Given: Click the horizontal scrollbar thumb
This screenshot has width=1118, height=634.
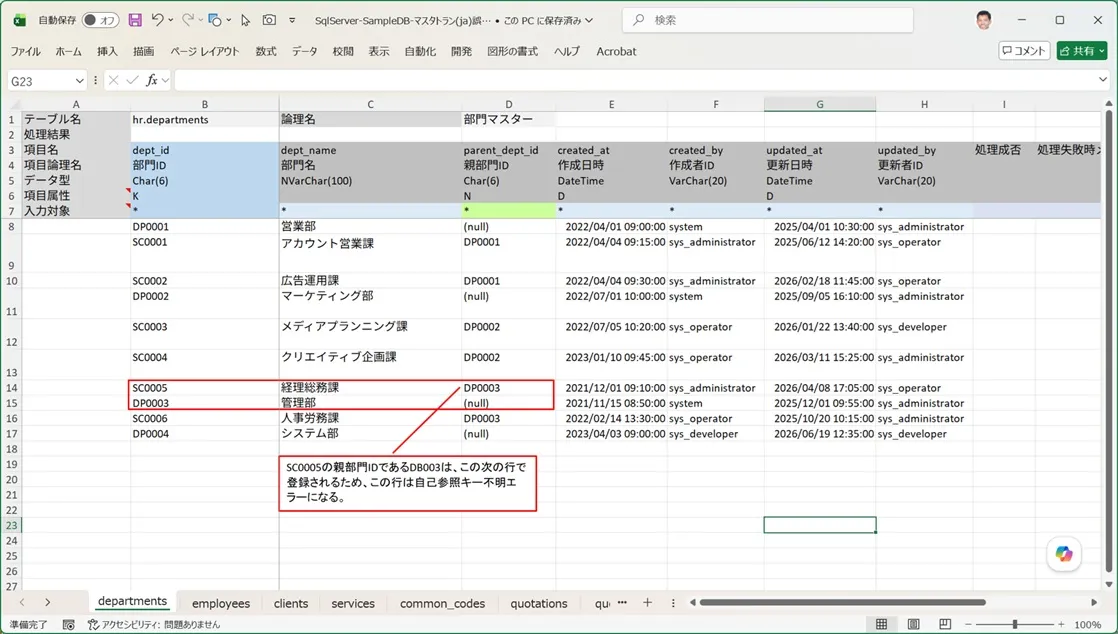Looking at the screenshot, I should 843,603.
